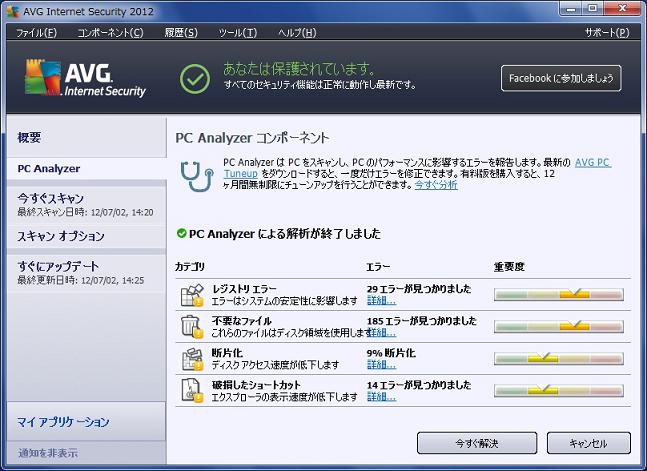Click the 破損したショートカット document icon
Viewport: 647px width, 471px height.
pyautogui.click(x=192, y=391)
